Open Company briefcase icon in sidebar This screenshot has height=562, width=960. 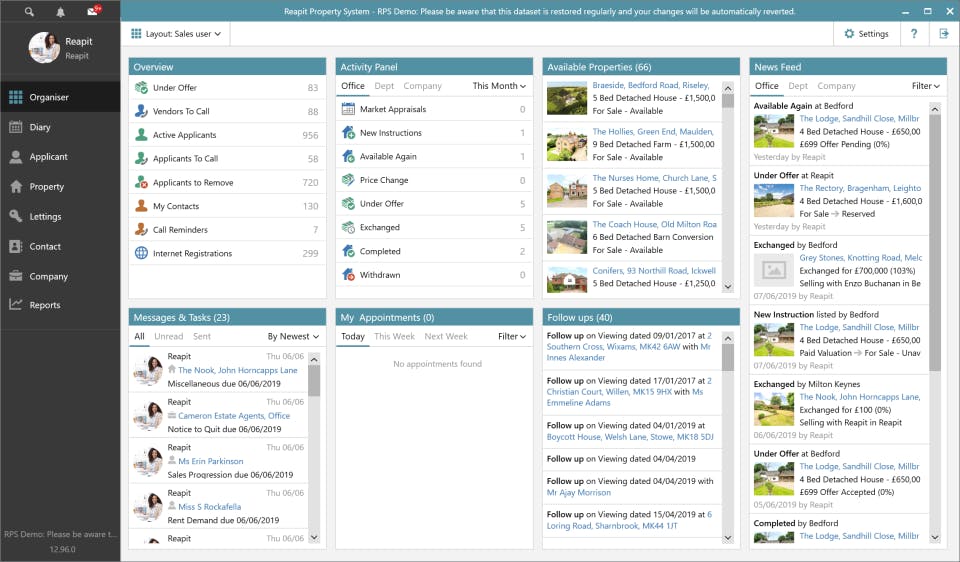tap(16, 276)
